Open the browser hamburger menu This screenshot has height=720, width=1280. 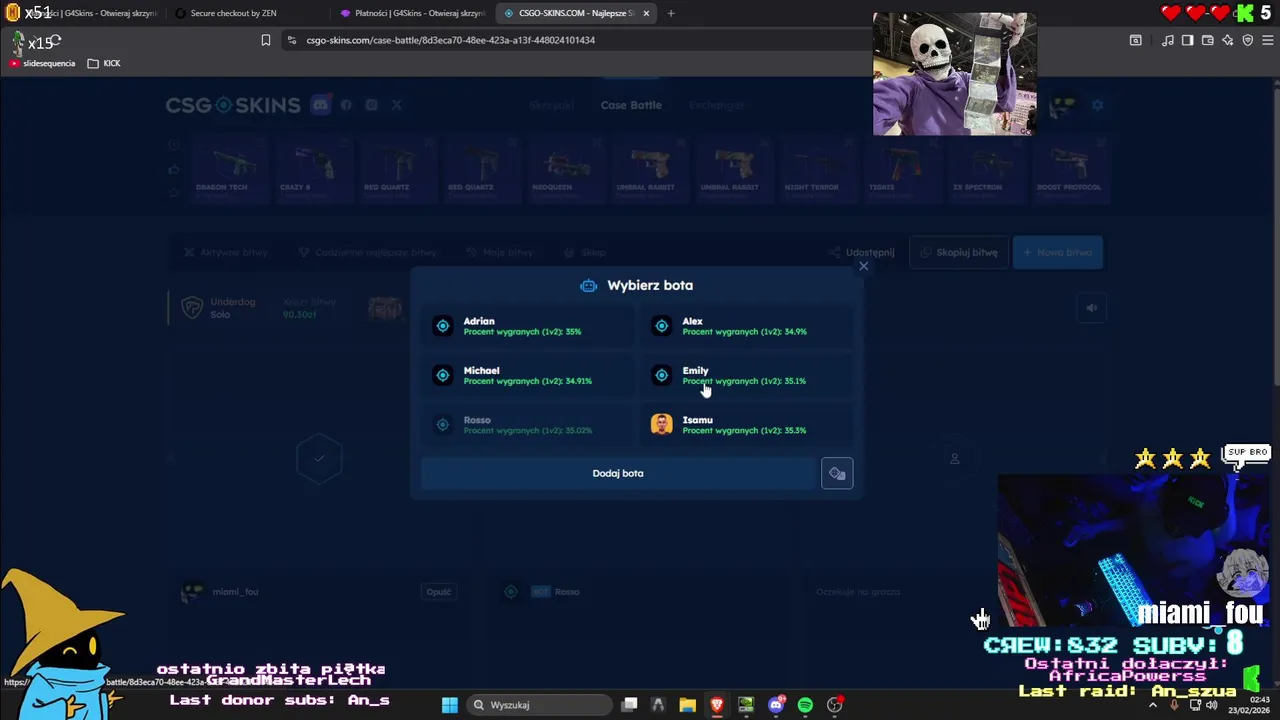1268,40
